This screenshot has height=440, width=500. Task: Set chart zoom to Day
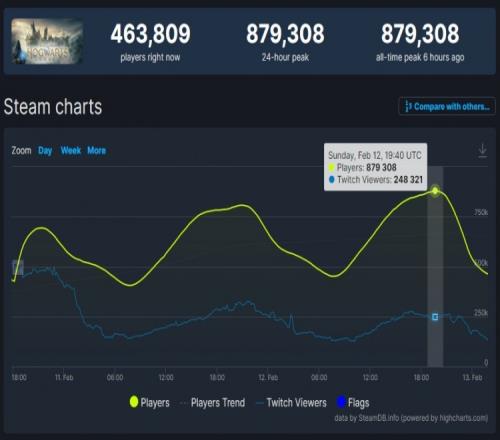(45, 151)
